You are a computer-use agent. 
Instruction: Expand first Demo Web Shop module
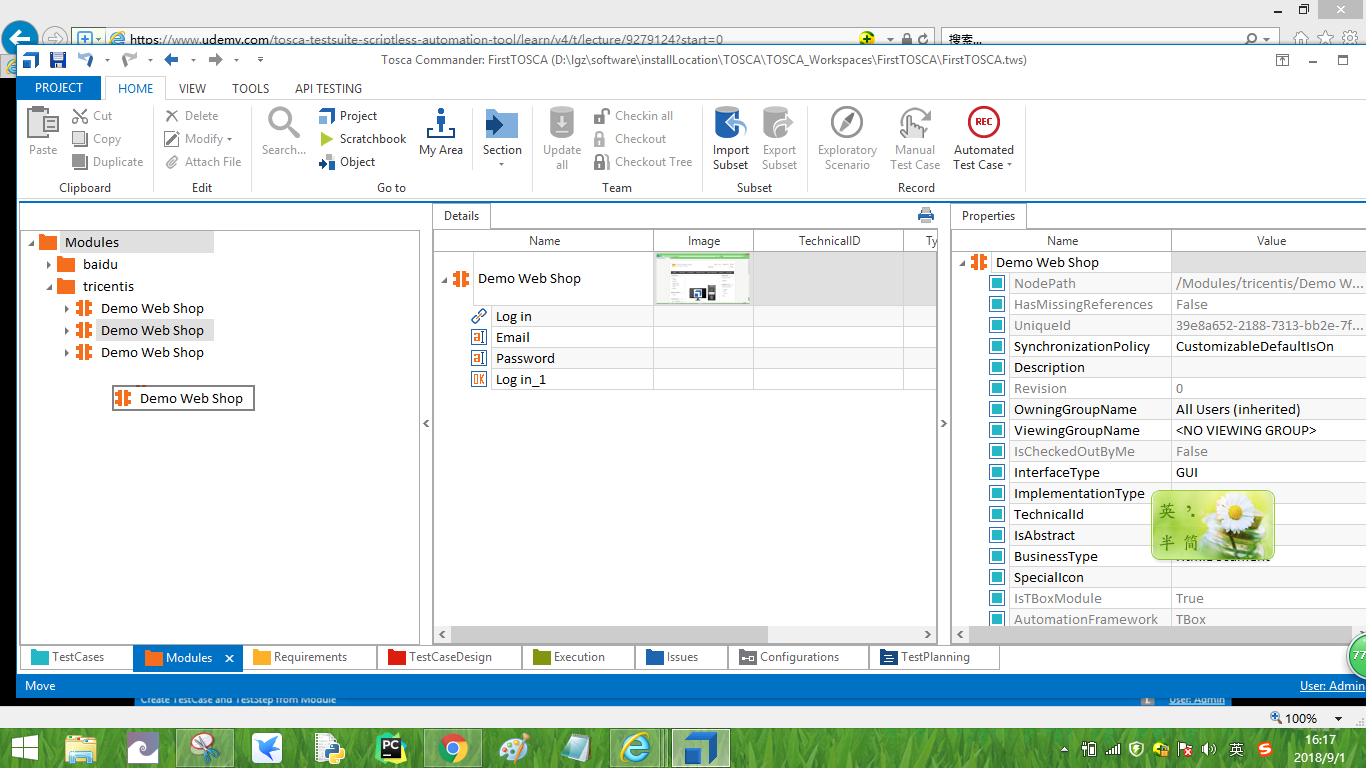coord(67,309)
